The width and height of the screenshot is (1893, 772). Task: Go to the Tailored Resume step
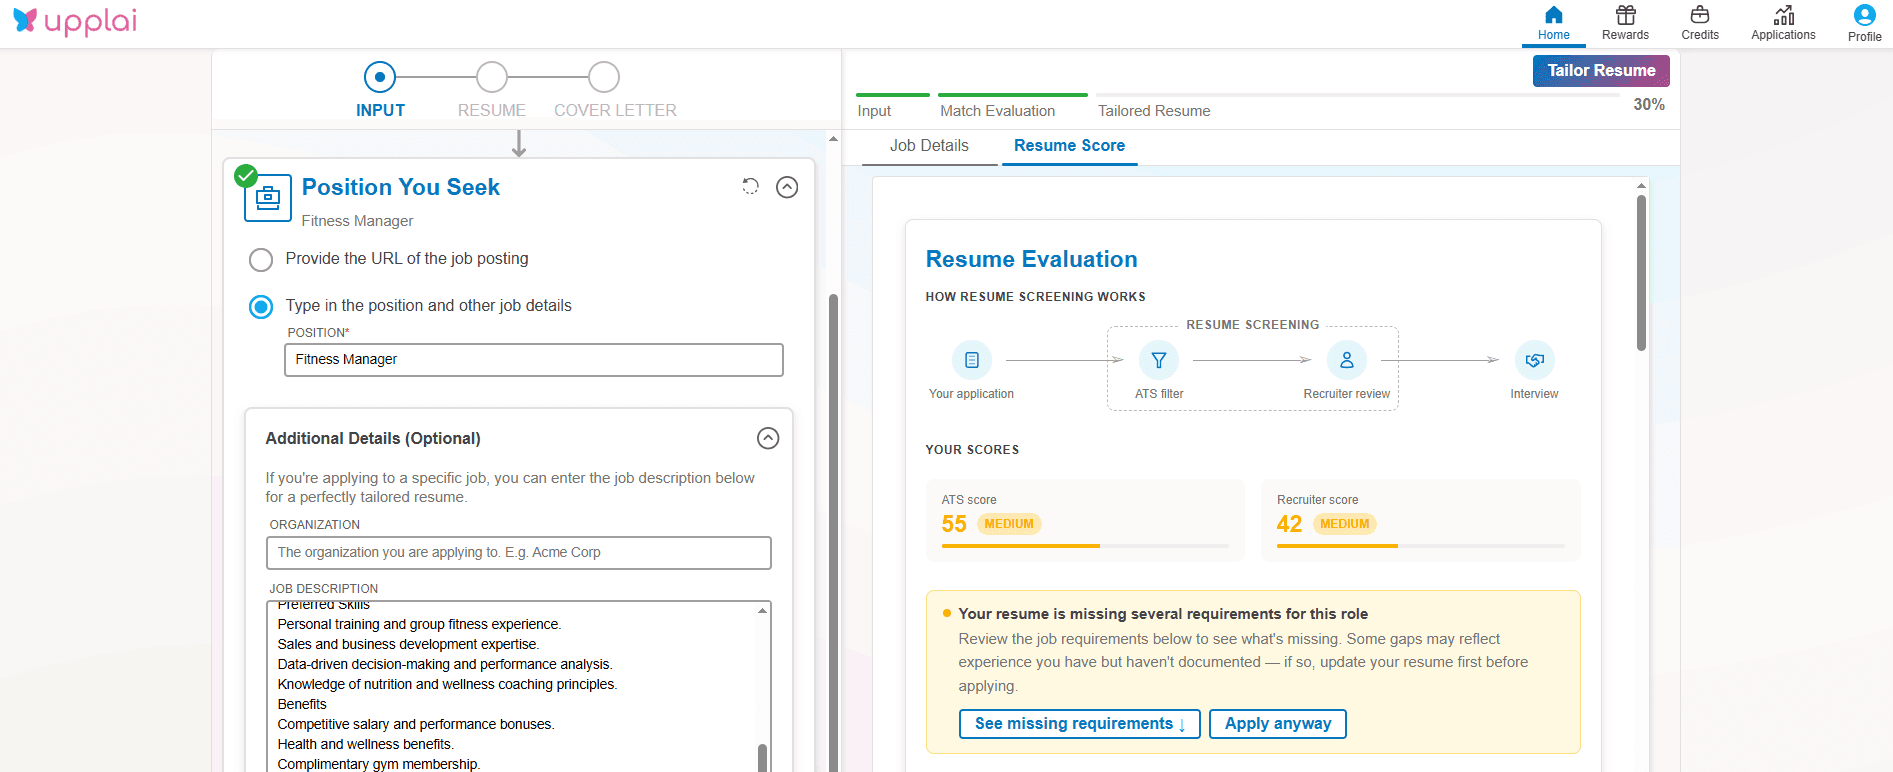coord(1154,111)
